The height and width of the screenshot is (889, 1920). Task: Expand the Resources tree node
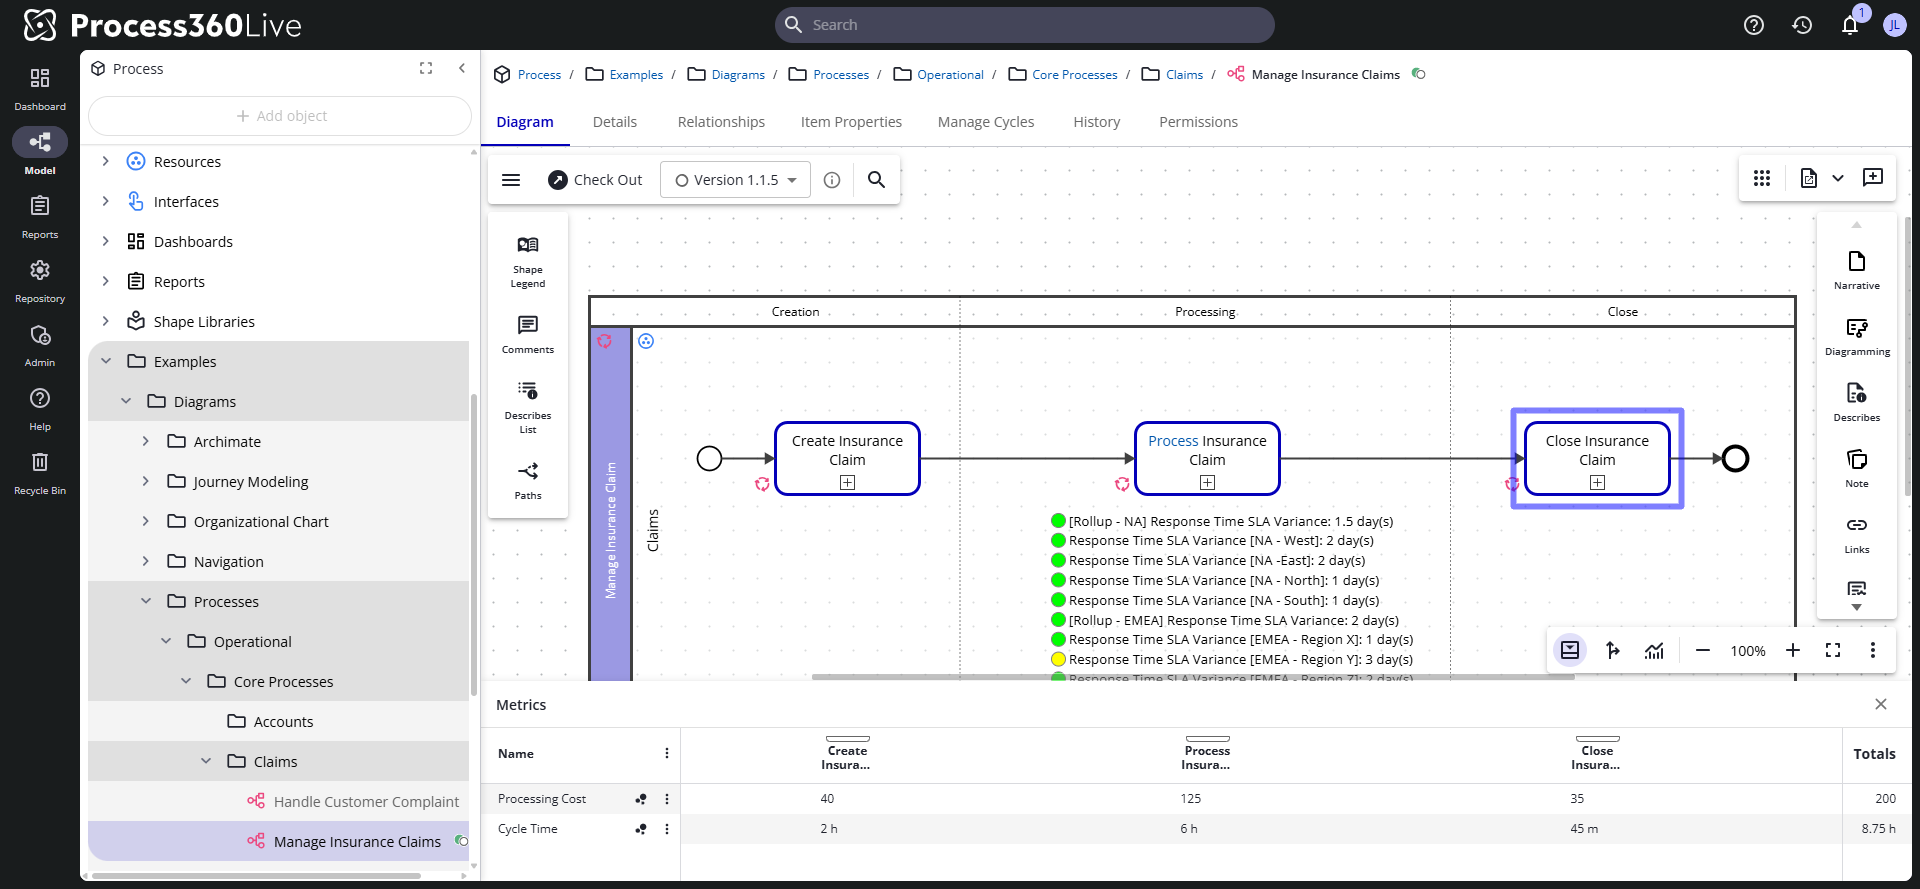point(106,161)
